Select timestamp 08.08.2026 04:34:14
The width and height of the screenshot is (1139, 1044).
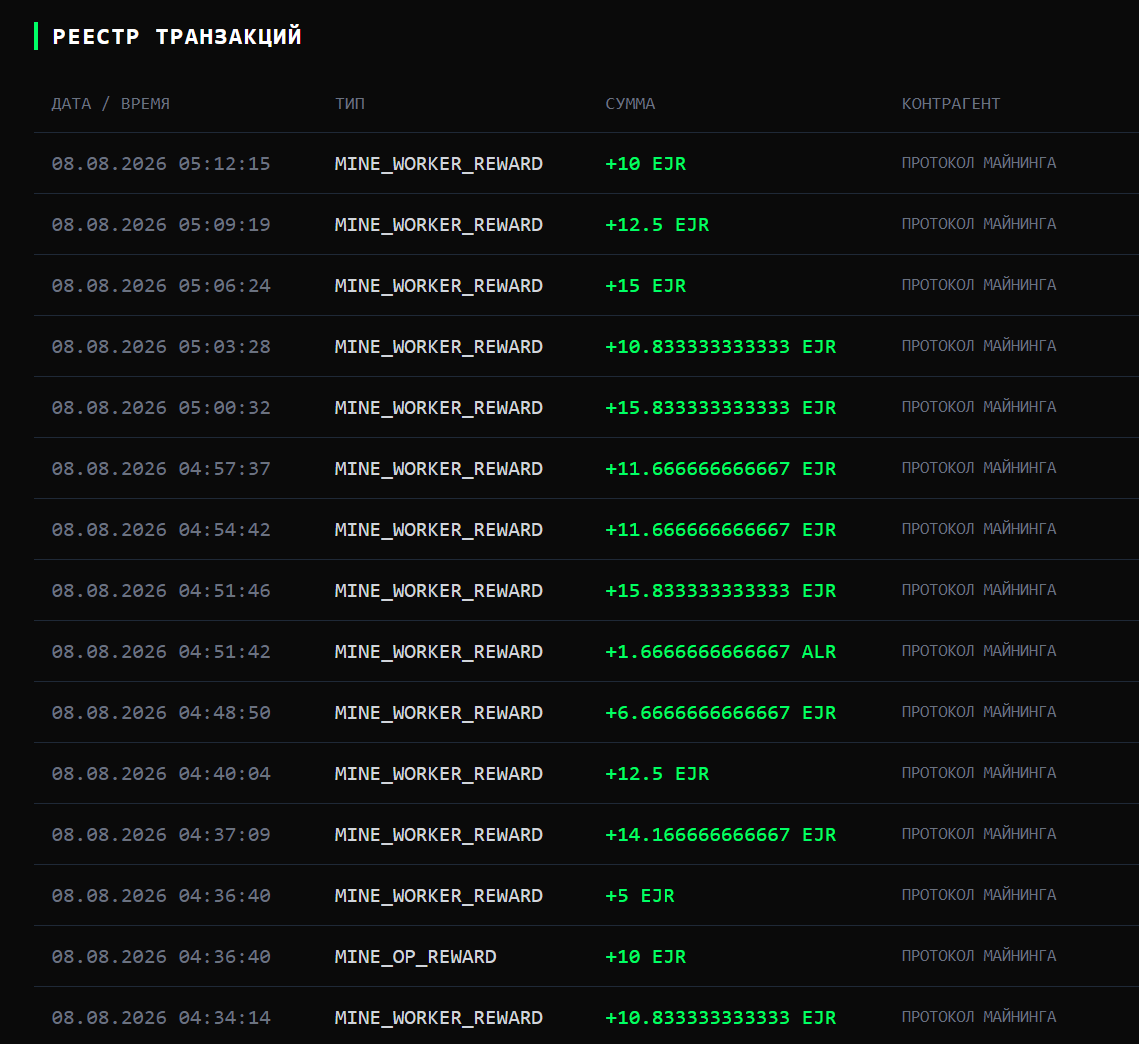coord(161,1018)
